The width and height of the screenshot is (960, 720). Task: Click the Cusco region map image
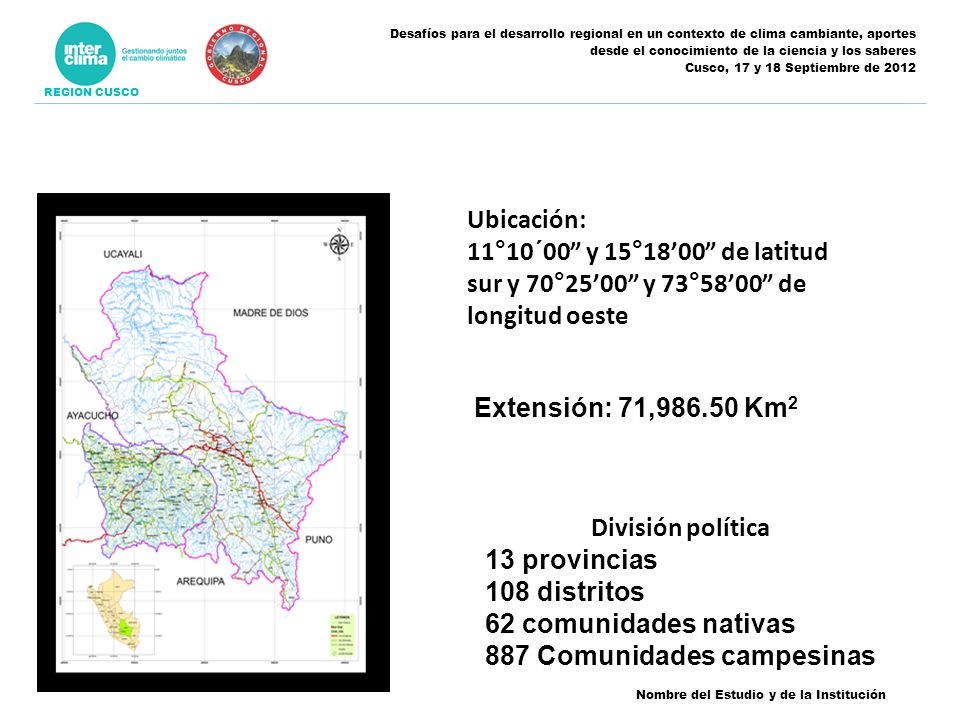(213, 443)
